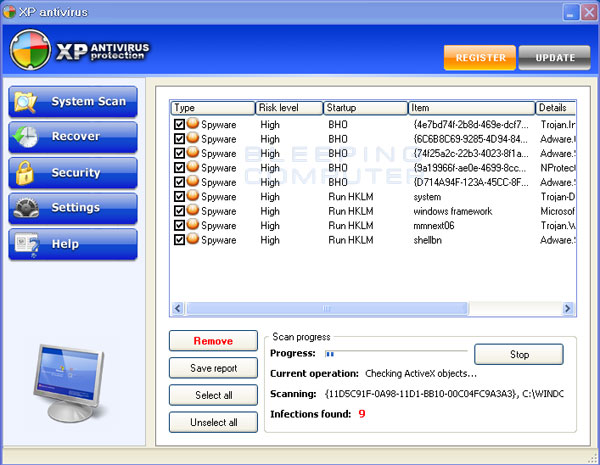Stop the scan in progress
The width and height of the screenshot is (600, 465).
[518, 354]
